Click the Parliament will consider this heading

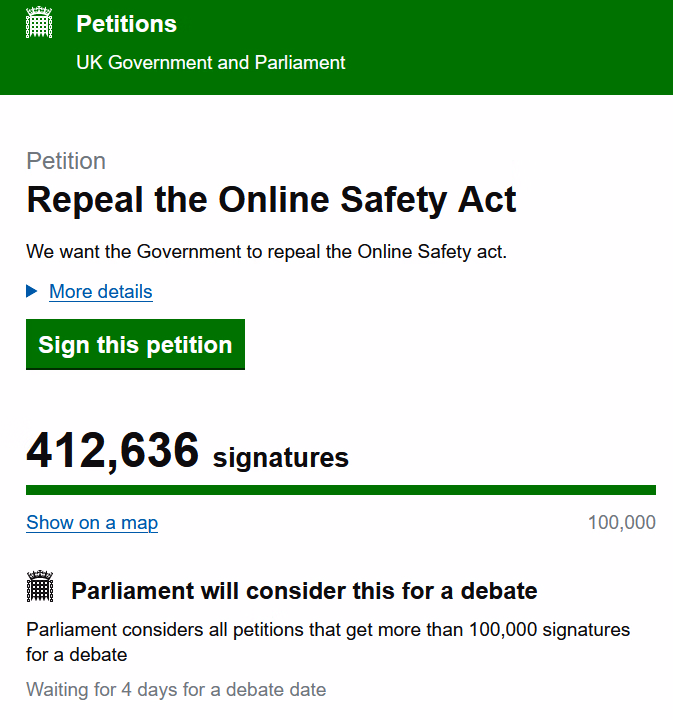tap(304, 591)
